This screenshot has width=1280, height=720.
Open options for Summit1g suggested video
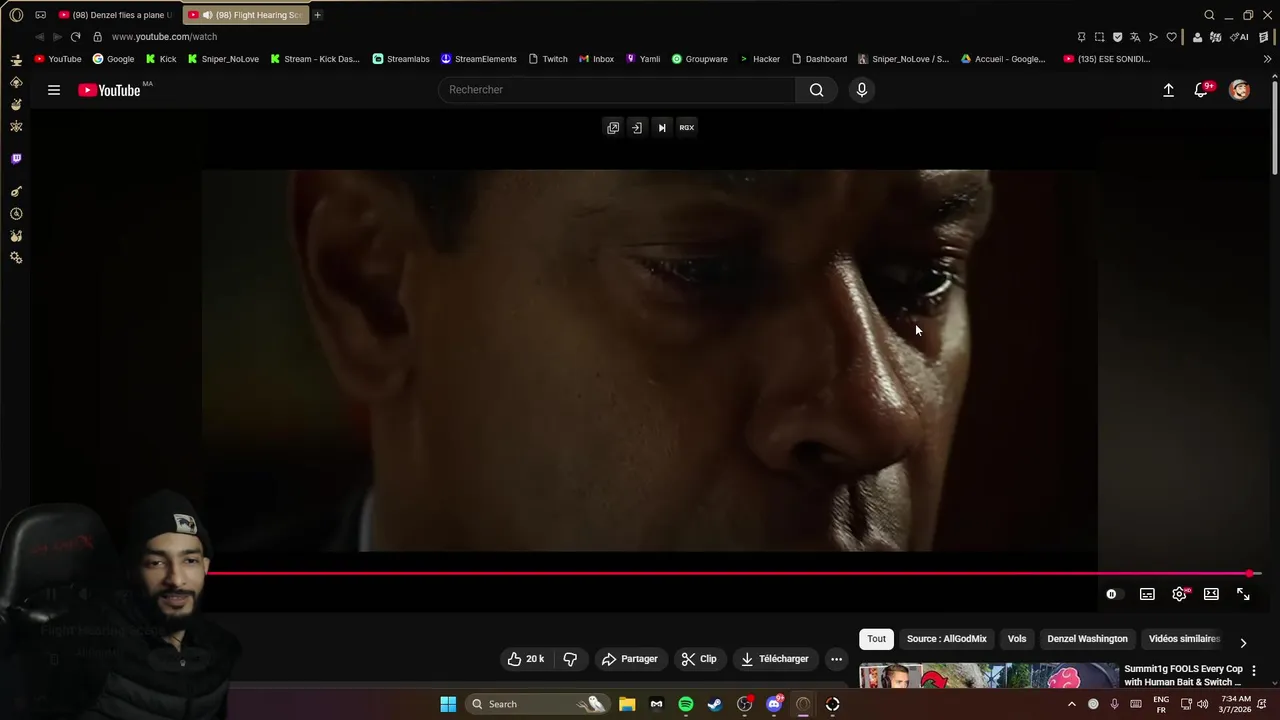pos(1254,671)
